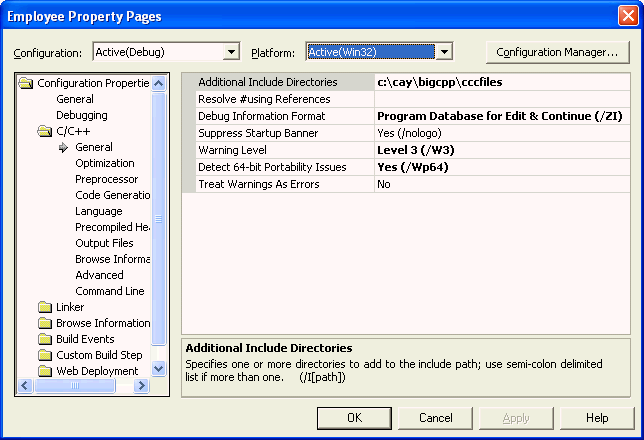Click the open C/C++ folder icon
This screenshot has width=644, height=440.
click(x=44, y=131)
